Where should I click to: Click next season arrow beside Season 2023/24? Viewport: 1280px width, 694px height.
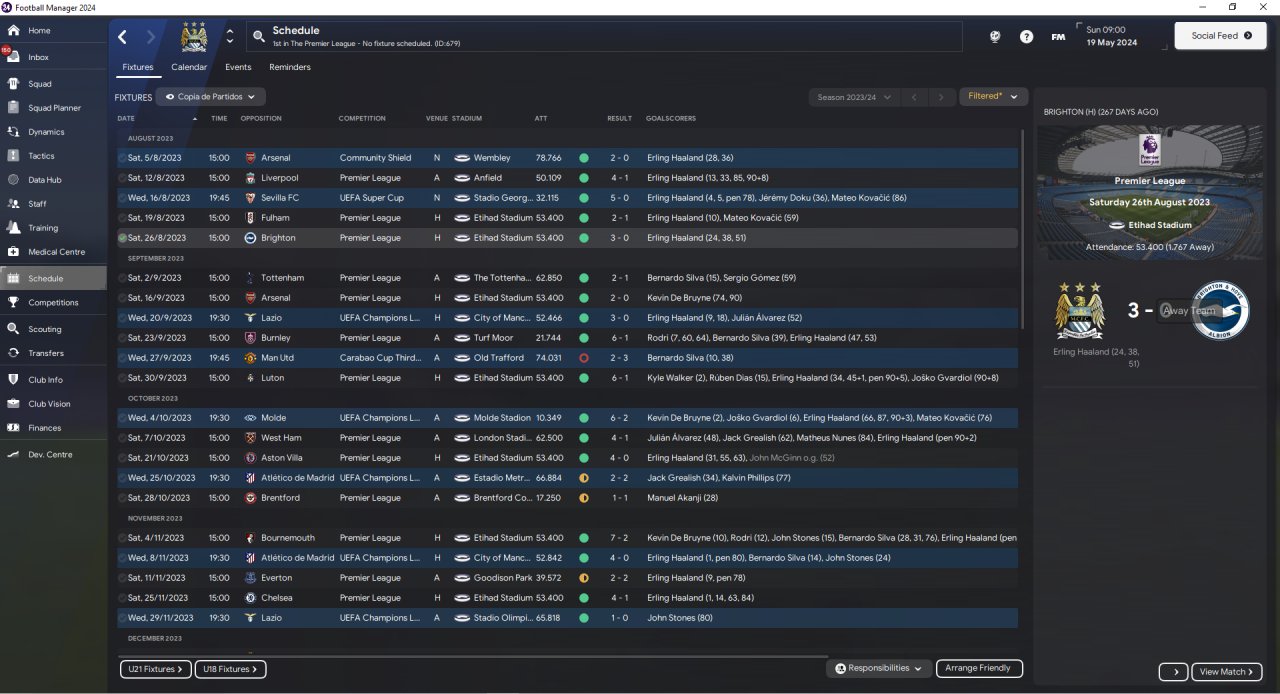coord(941,97)
